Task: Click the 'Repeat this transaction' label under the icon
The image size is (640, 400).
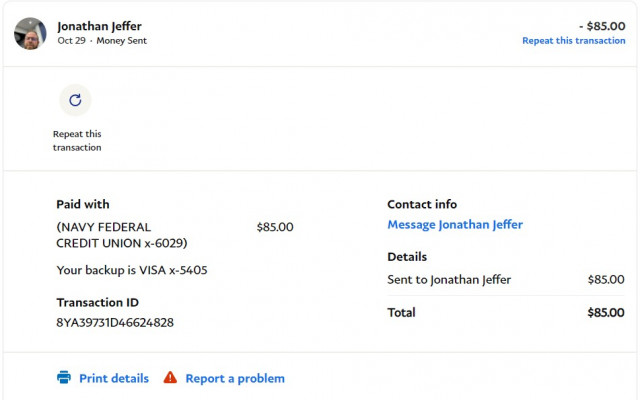Action: pyautogui.click(x=77, y=140)
